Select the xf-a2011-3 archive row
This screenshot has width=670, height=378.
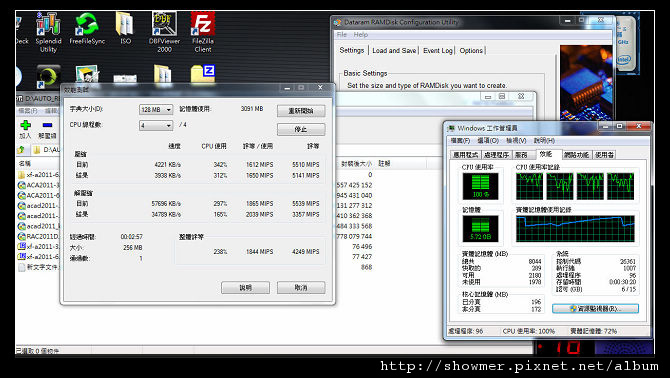pos(38,247)
